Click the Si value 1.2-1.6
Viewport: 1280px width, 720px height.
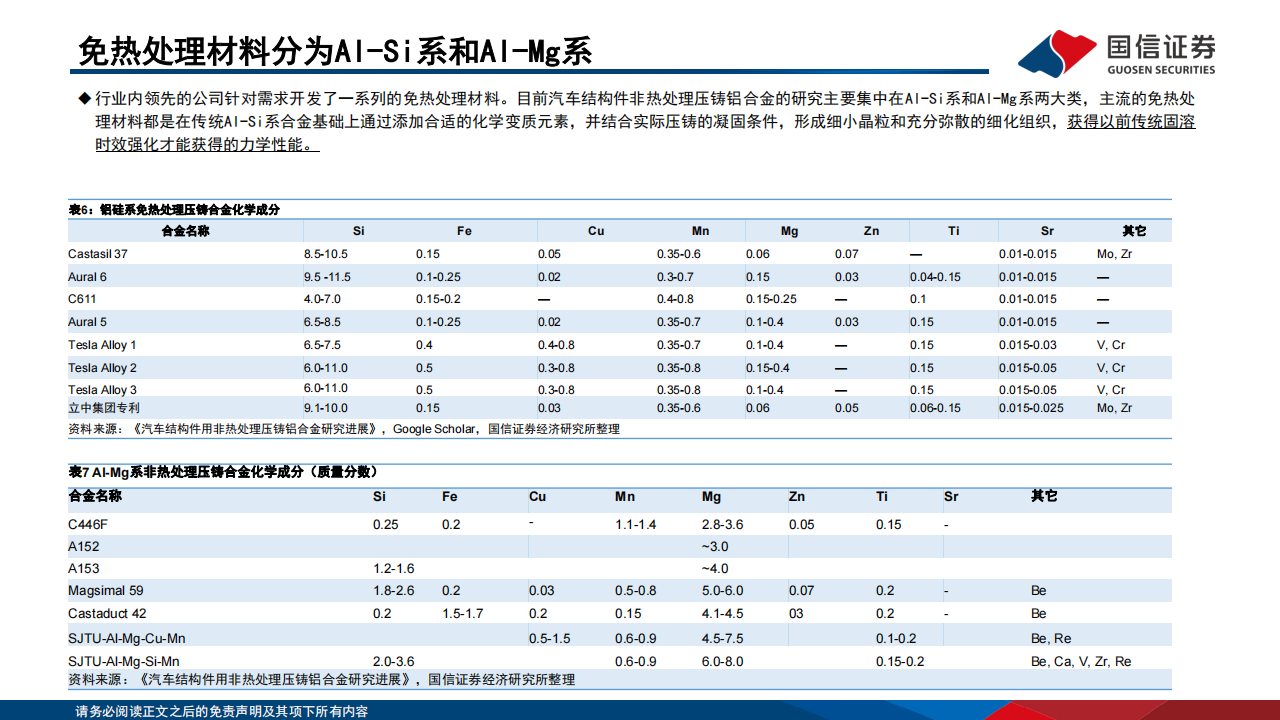click(x=393, y=569)
